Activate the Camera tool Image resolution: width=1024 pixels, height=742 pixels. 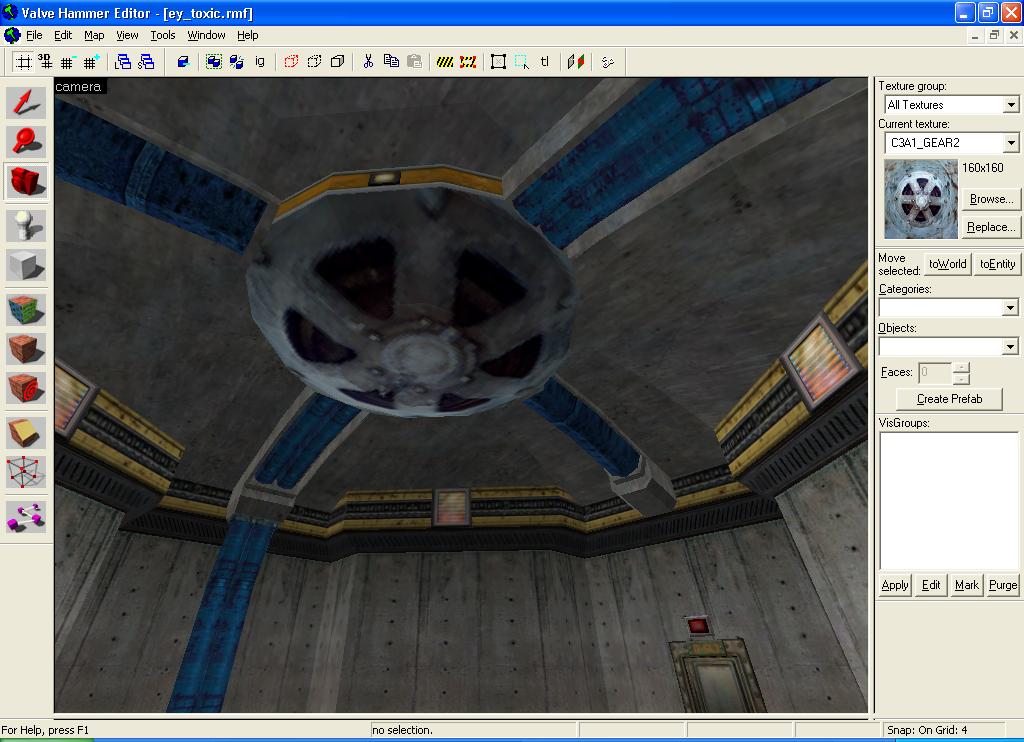pos(26,182)
